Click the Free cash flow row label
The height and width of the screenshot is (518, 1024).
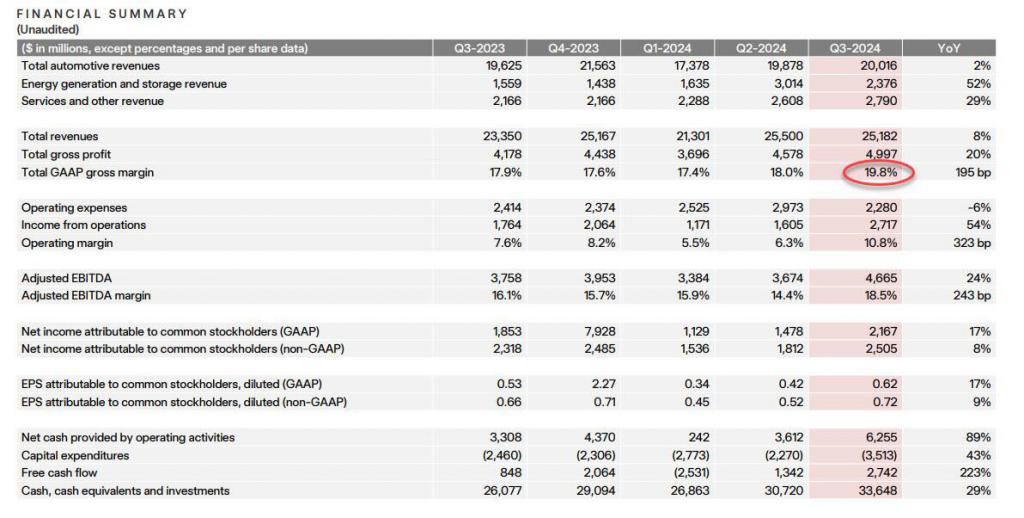[x=59, y=473]
